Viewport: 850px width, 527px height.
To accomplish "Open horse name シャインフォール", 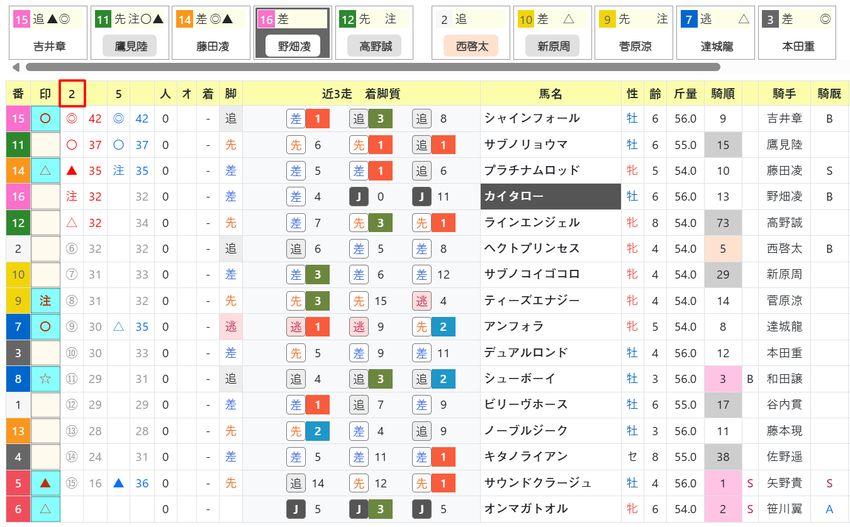I will coord(531,118).
